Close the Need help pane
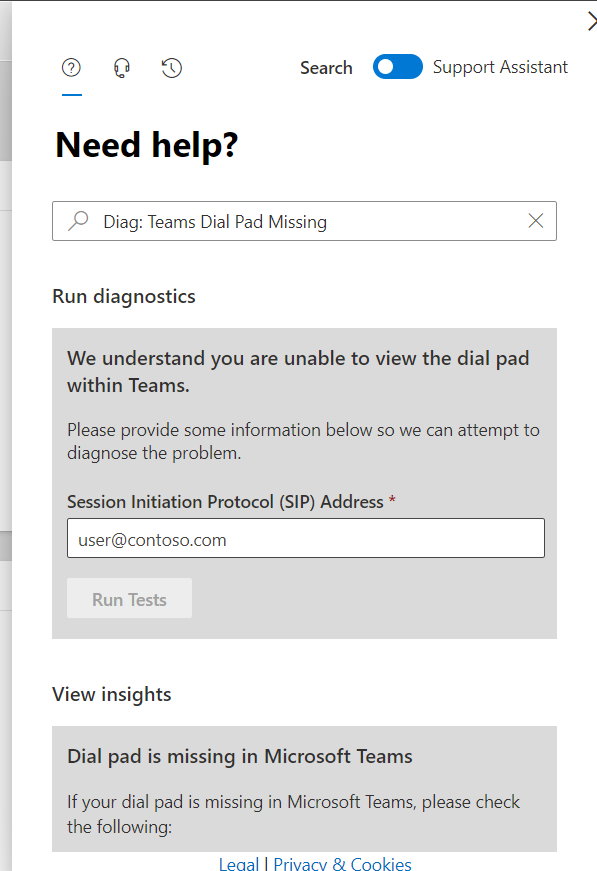The height and width of the screenshot is (871, 597). [592, 22]
